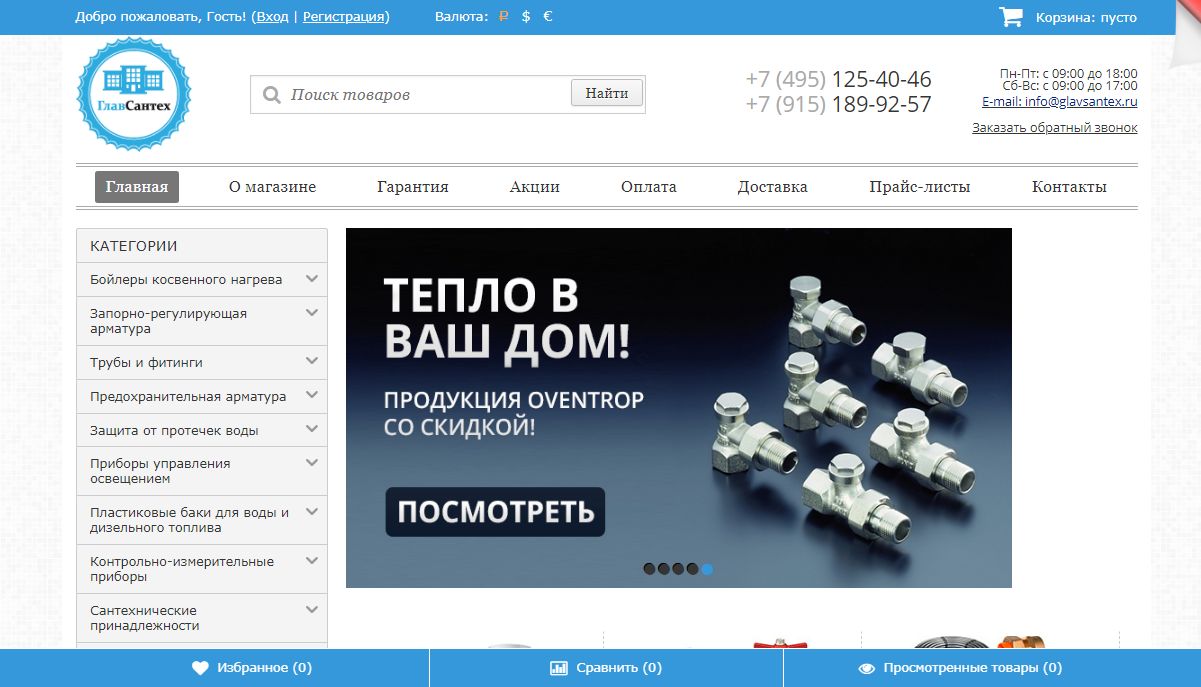Click phone number +7 (915) 189-92-57
The height and width of the screenshot is (687, 1201).
[x=838, y=104]
